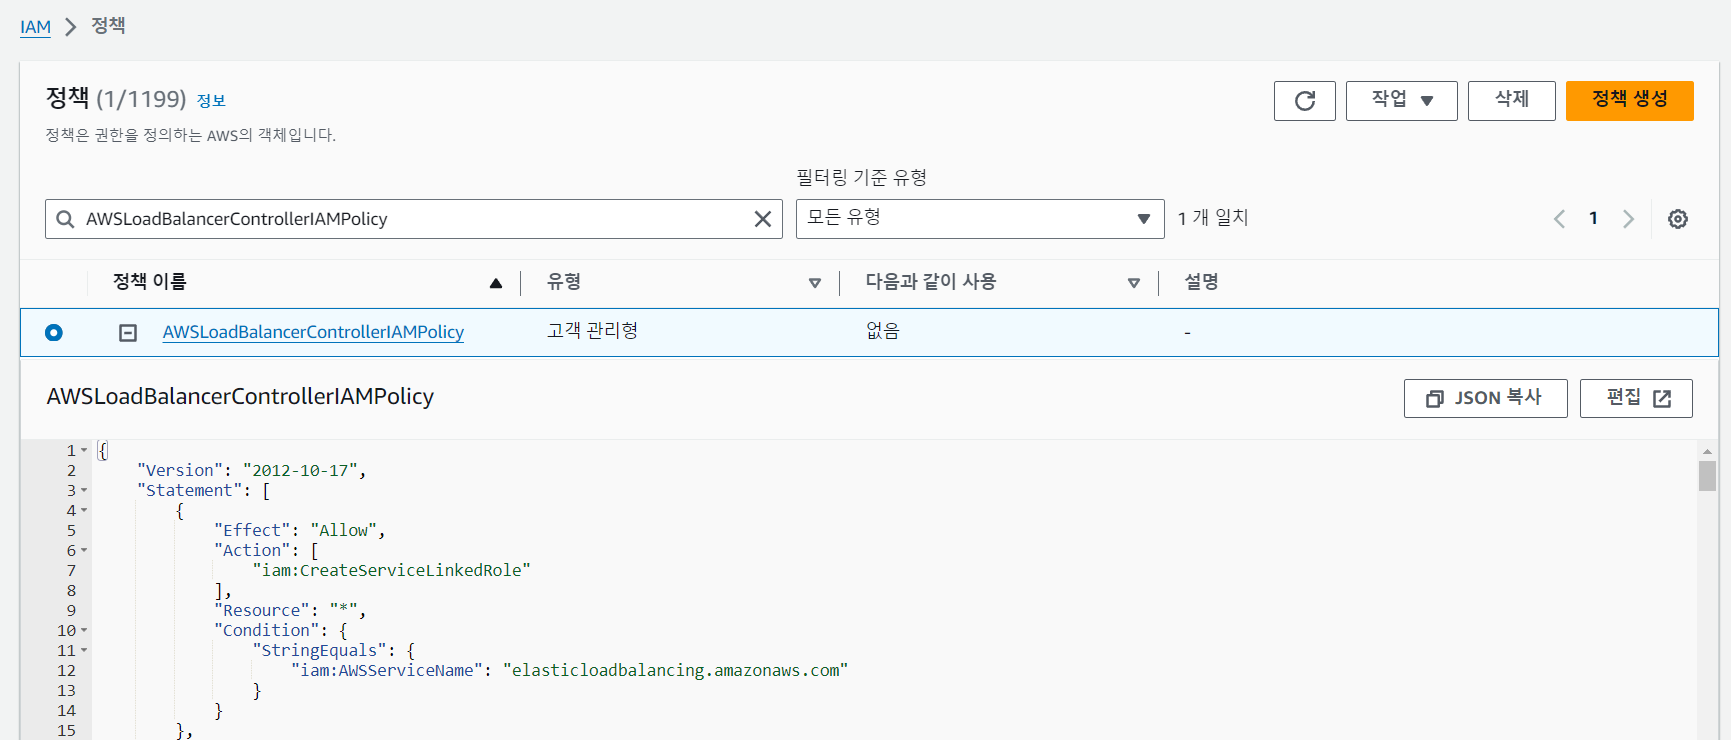This screenshot has width=1731, height=740.
Task: Open the AWSLoadBalancerControllerIAMPolicy policy link
Action: (x=313, y=332)
